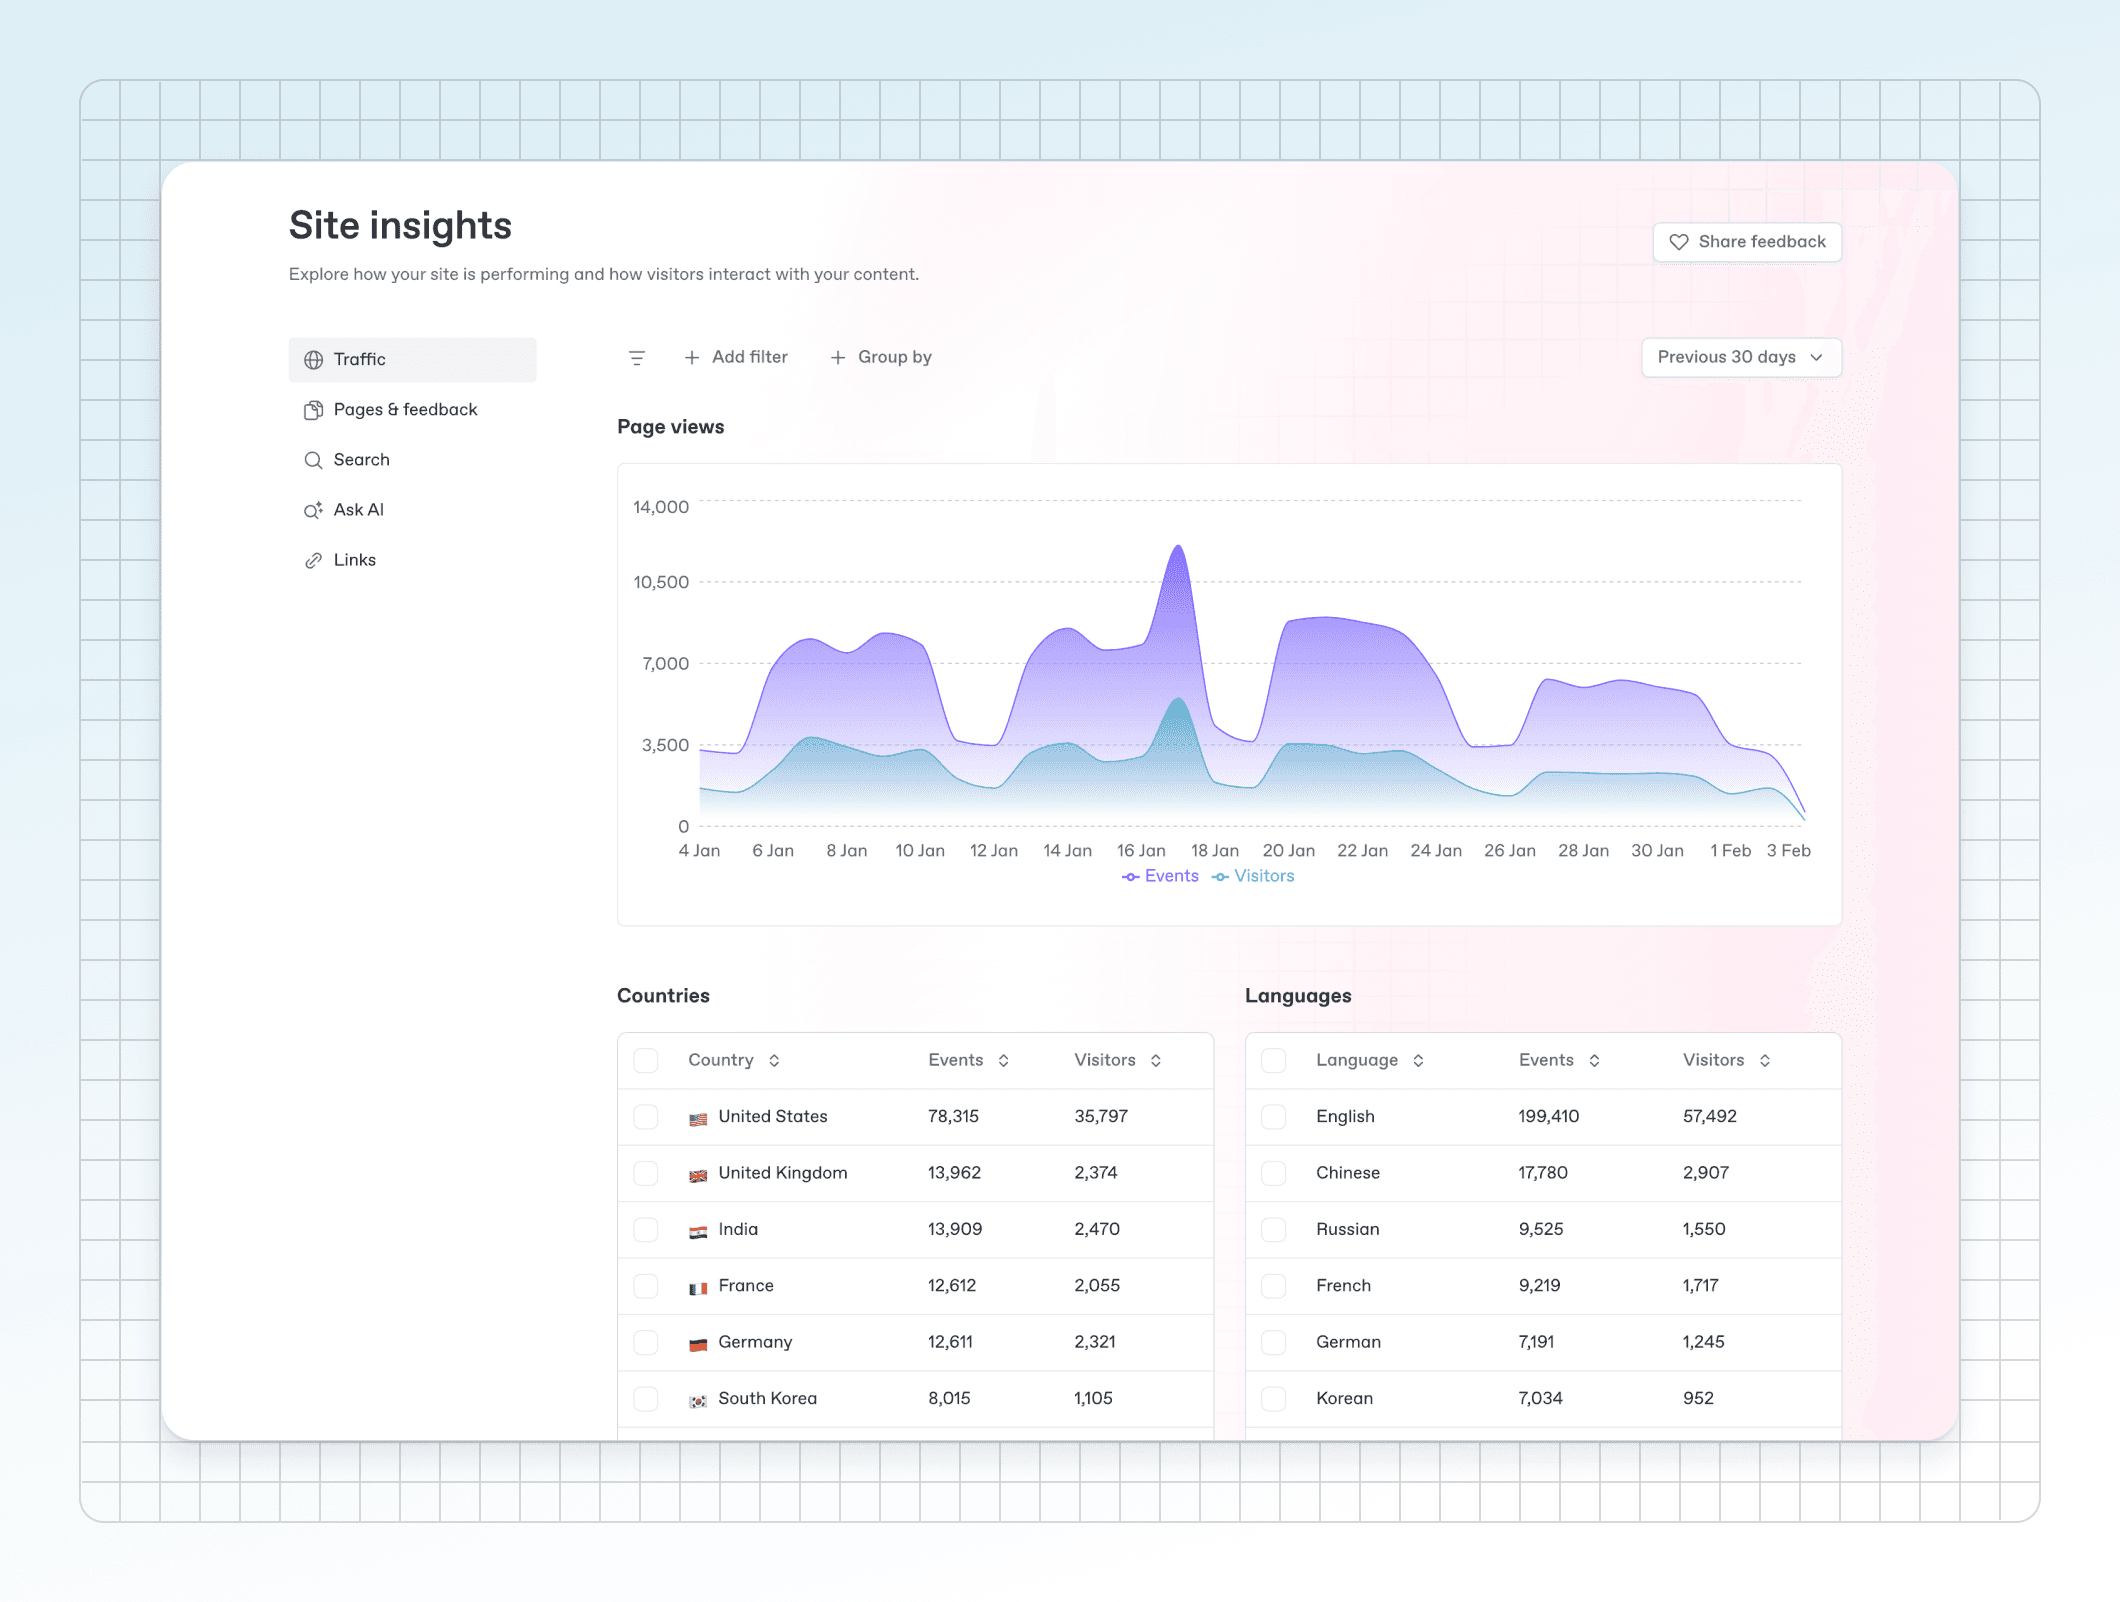Click Add filter button
This screenshot has width=2120, height=1602.
(x=736, y=357)
